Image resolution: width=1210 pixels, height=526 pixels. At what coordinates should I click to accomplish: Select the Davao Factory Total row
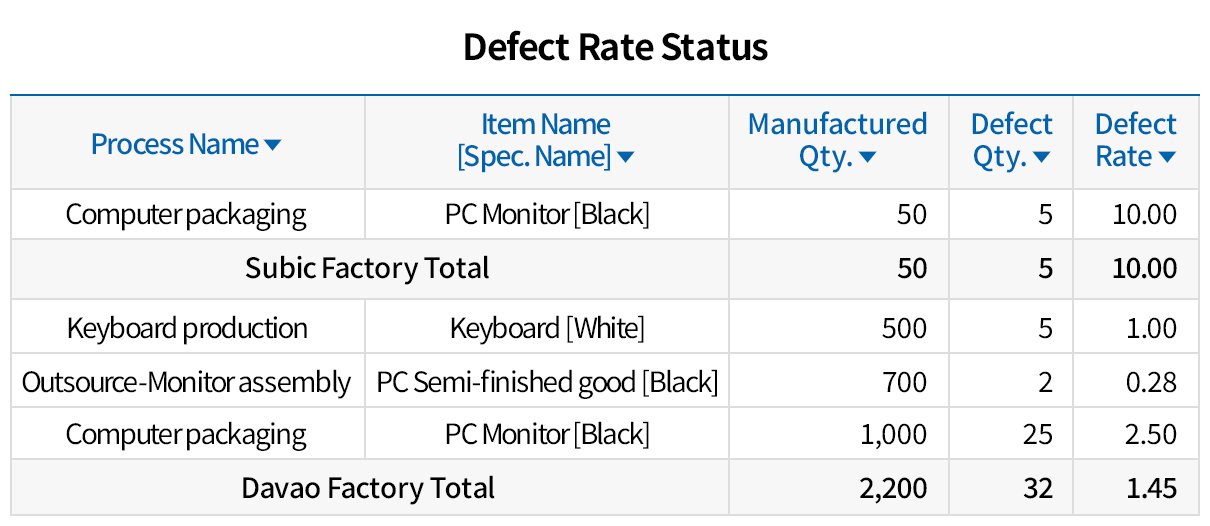coord(368,488)
